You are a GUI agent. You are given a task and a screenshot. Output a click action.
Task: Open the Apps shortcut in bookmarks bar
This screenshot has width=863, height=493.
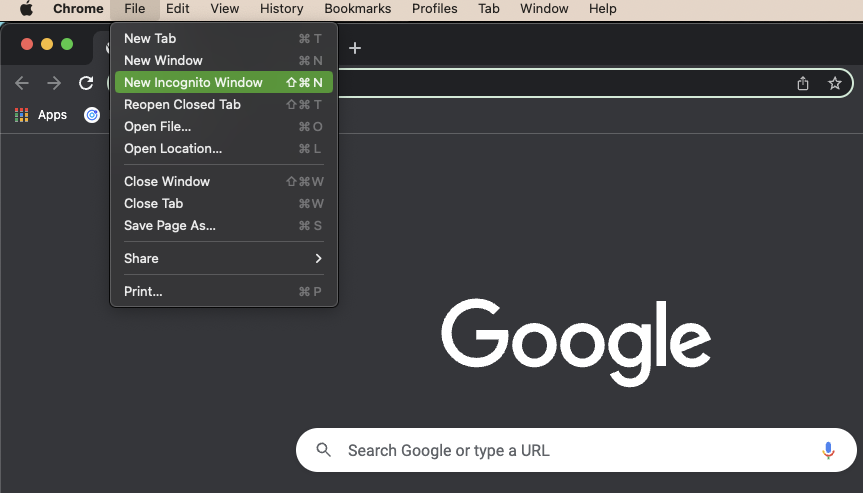pos(41,115)
